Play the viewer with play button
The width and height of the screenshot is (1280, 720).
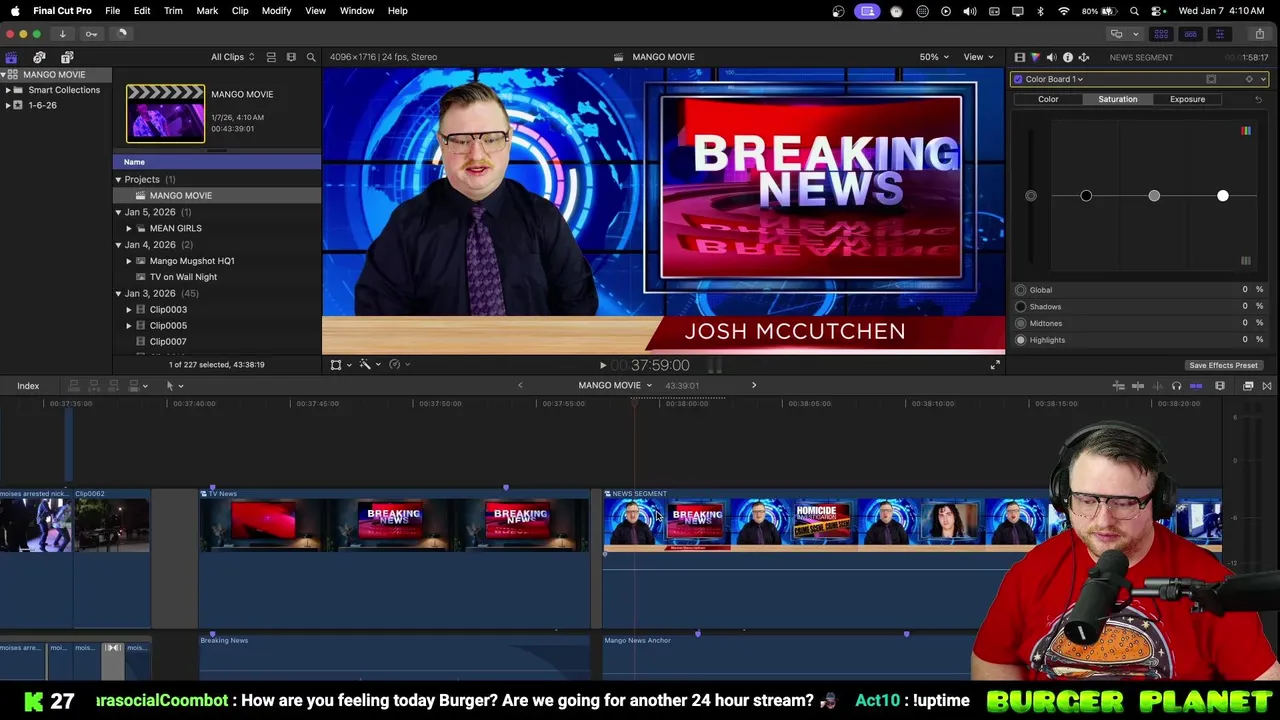[x=602, y=366]
